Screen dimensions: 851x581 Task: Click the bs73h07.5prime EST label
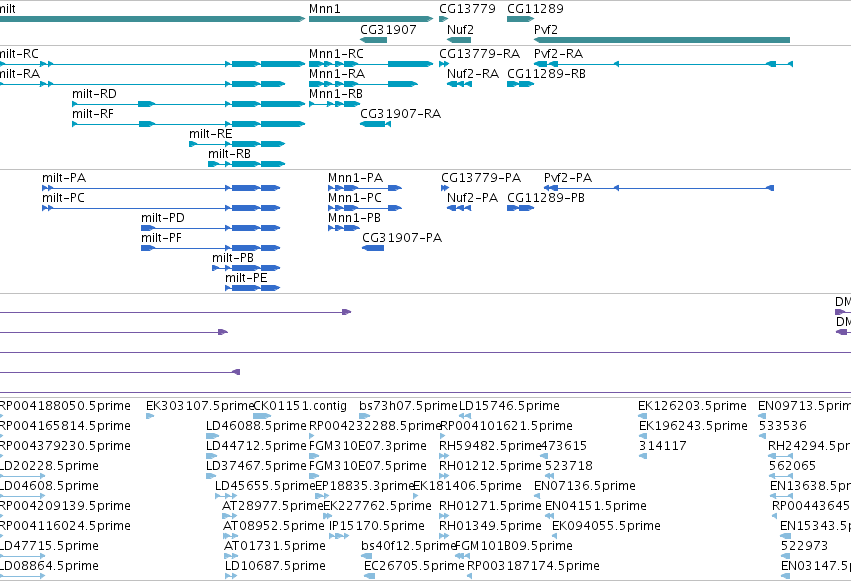coord(408,406)
